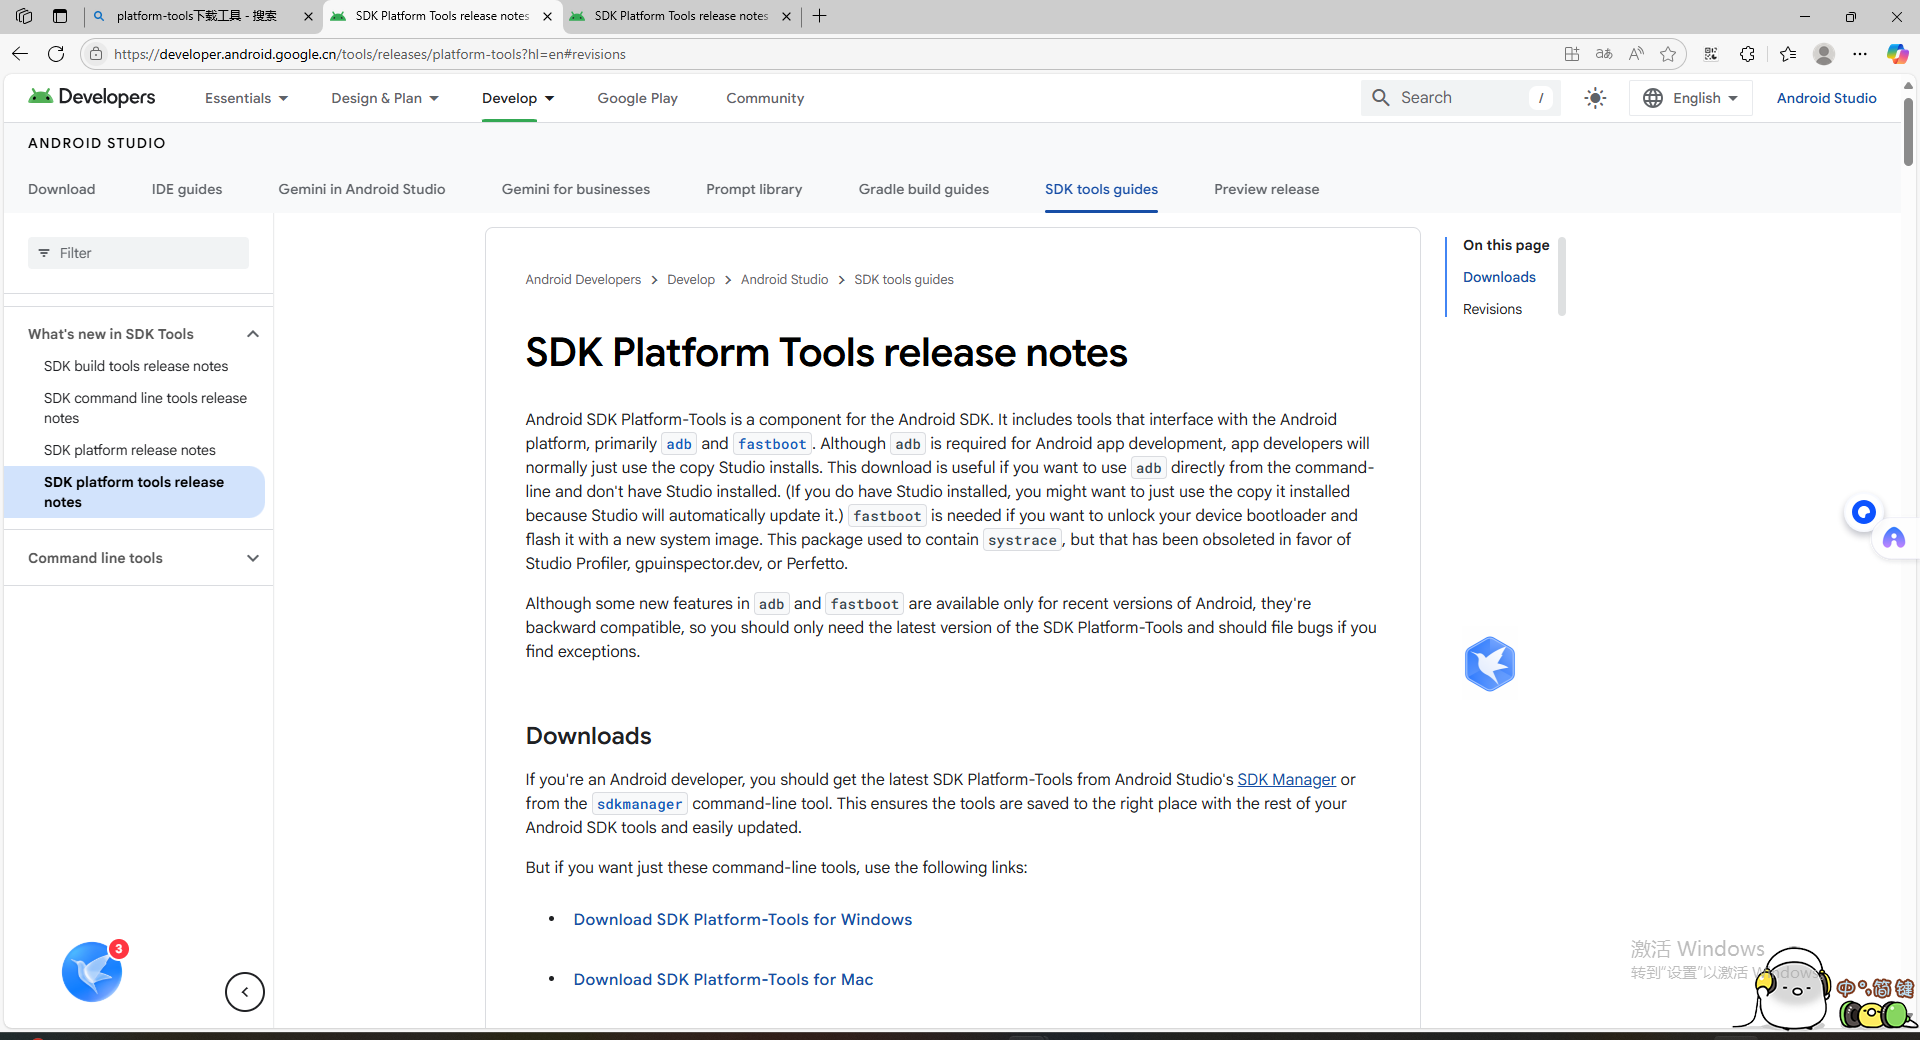The image size is (1920, 1040).
Task: Open the Community menu item
Action: (x=765, y=98)
